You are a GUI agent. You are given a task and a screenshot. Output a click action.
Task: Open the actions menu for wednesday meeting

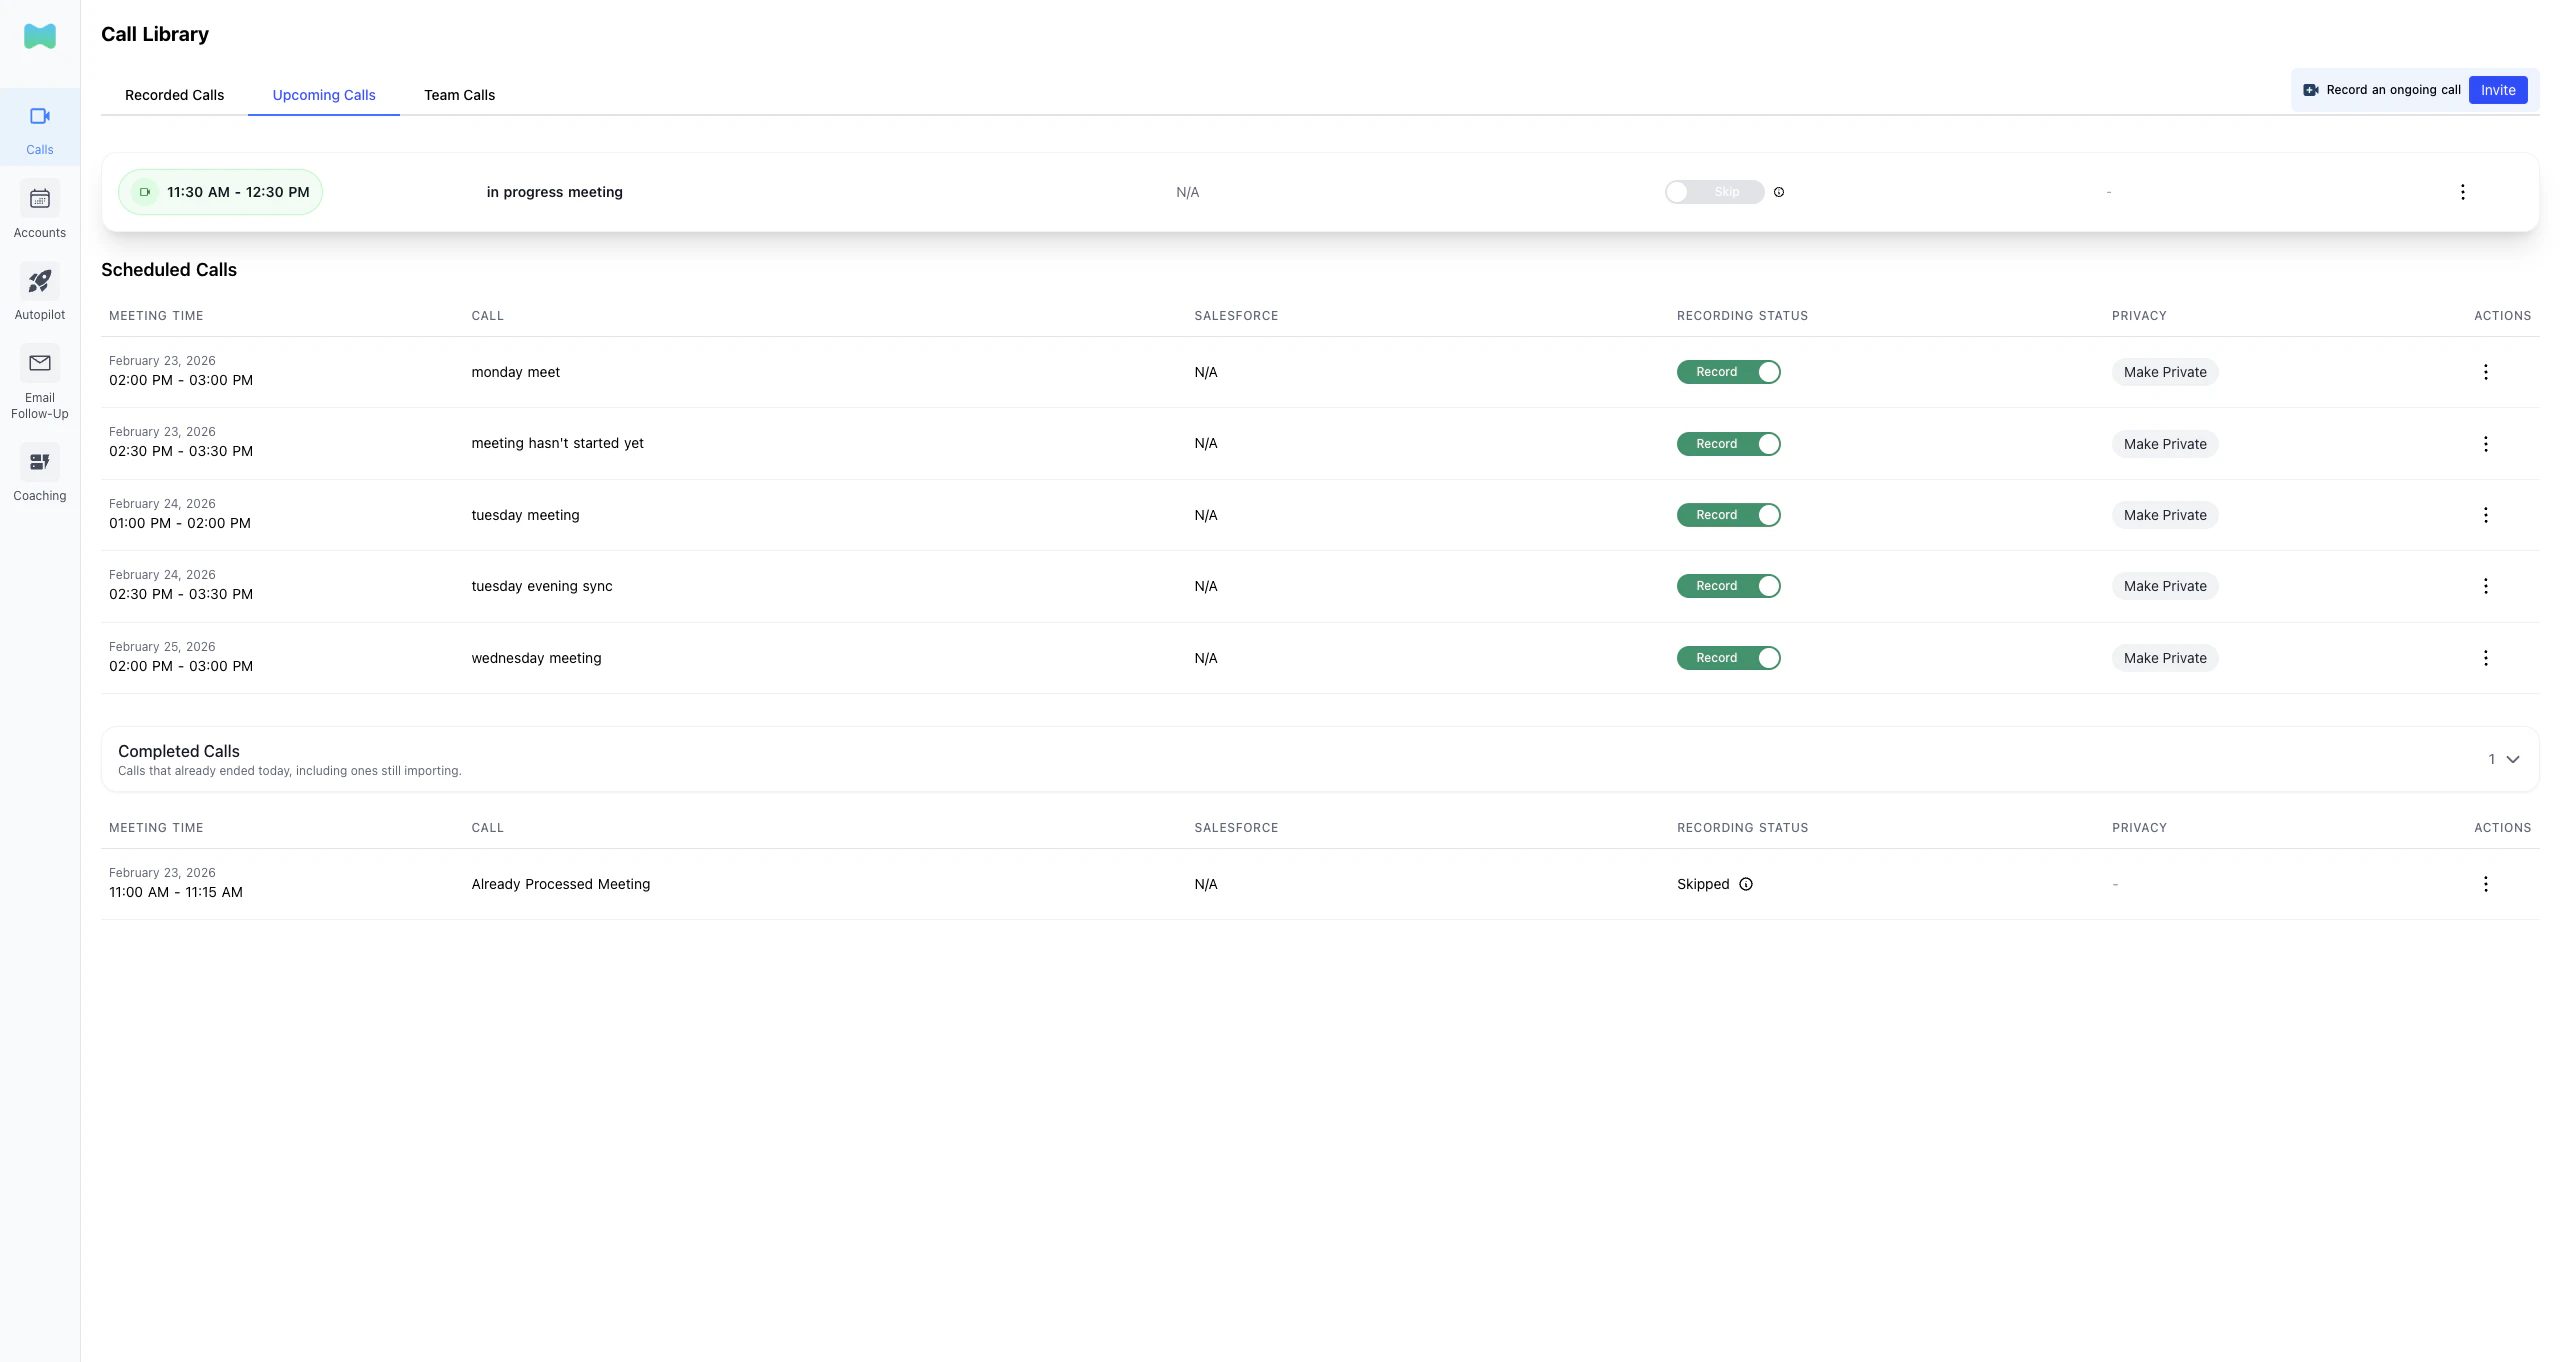pyautogui.click(x=2486, y=658)
